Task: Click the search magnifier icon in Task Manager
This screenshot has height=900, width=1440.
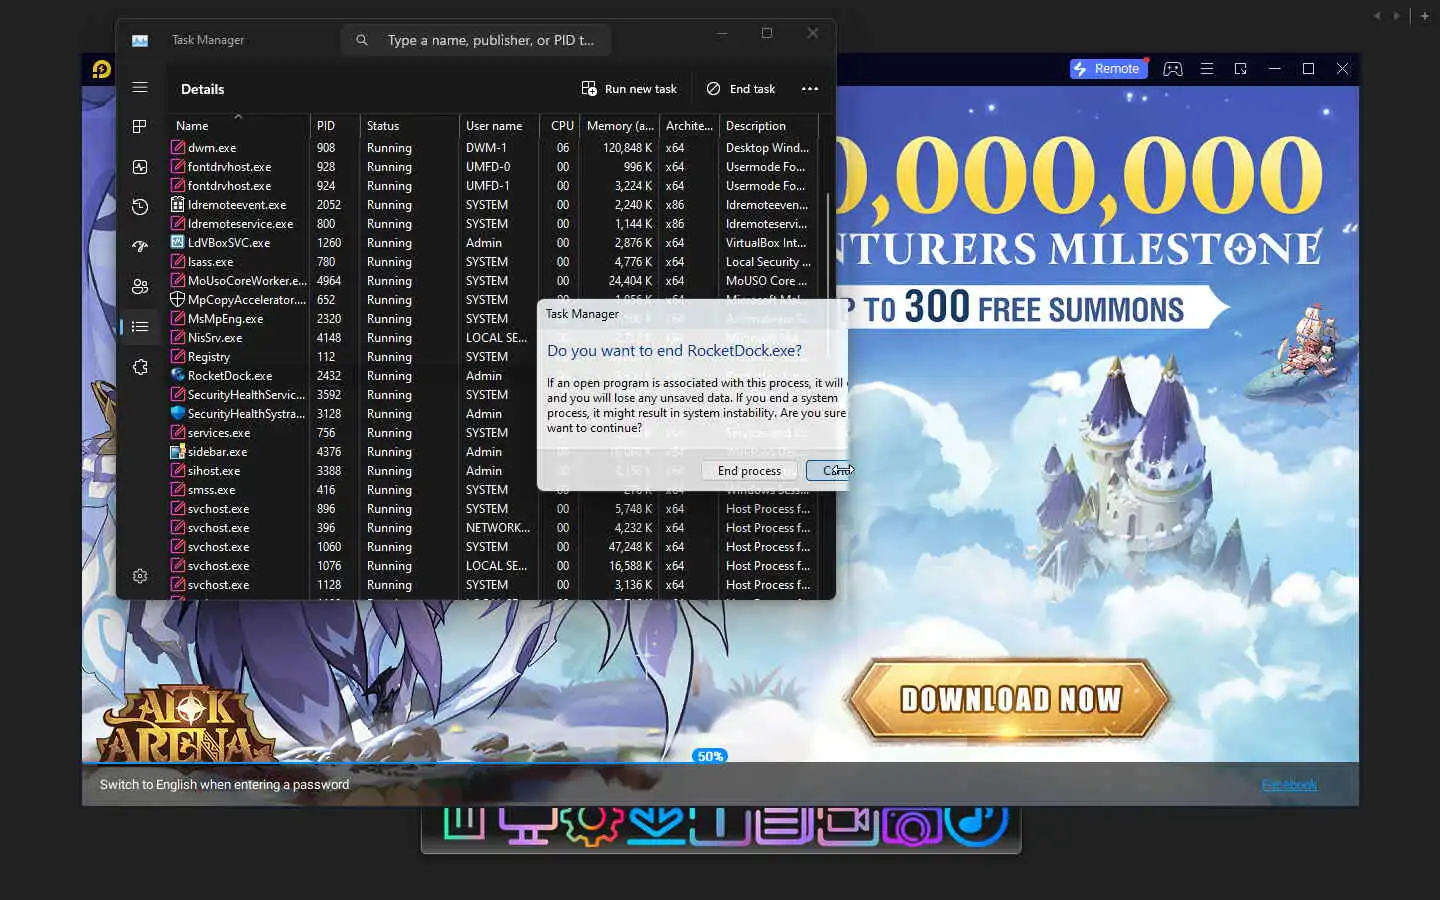Action: (362, 40)
